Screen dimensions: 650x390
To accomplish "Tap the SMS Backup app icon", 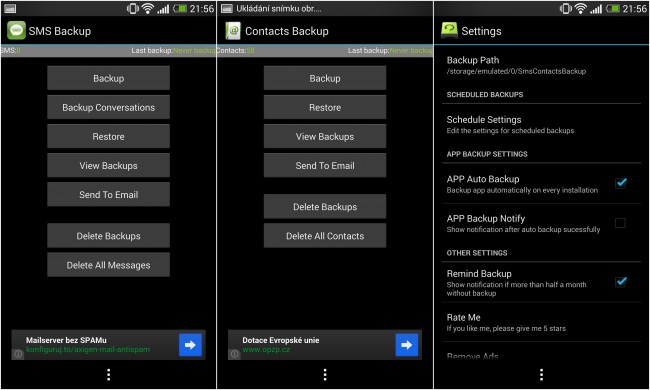I will 16,31.
